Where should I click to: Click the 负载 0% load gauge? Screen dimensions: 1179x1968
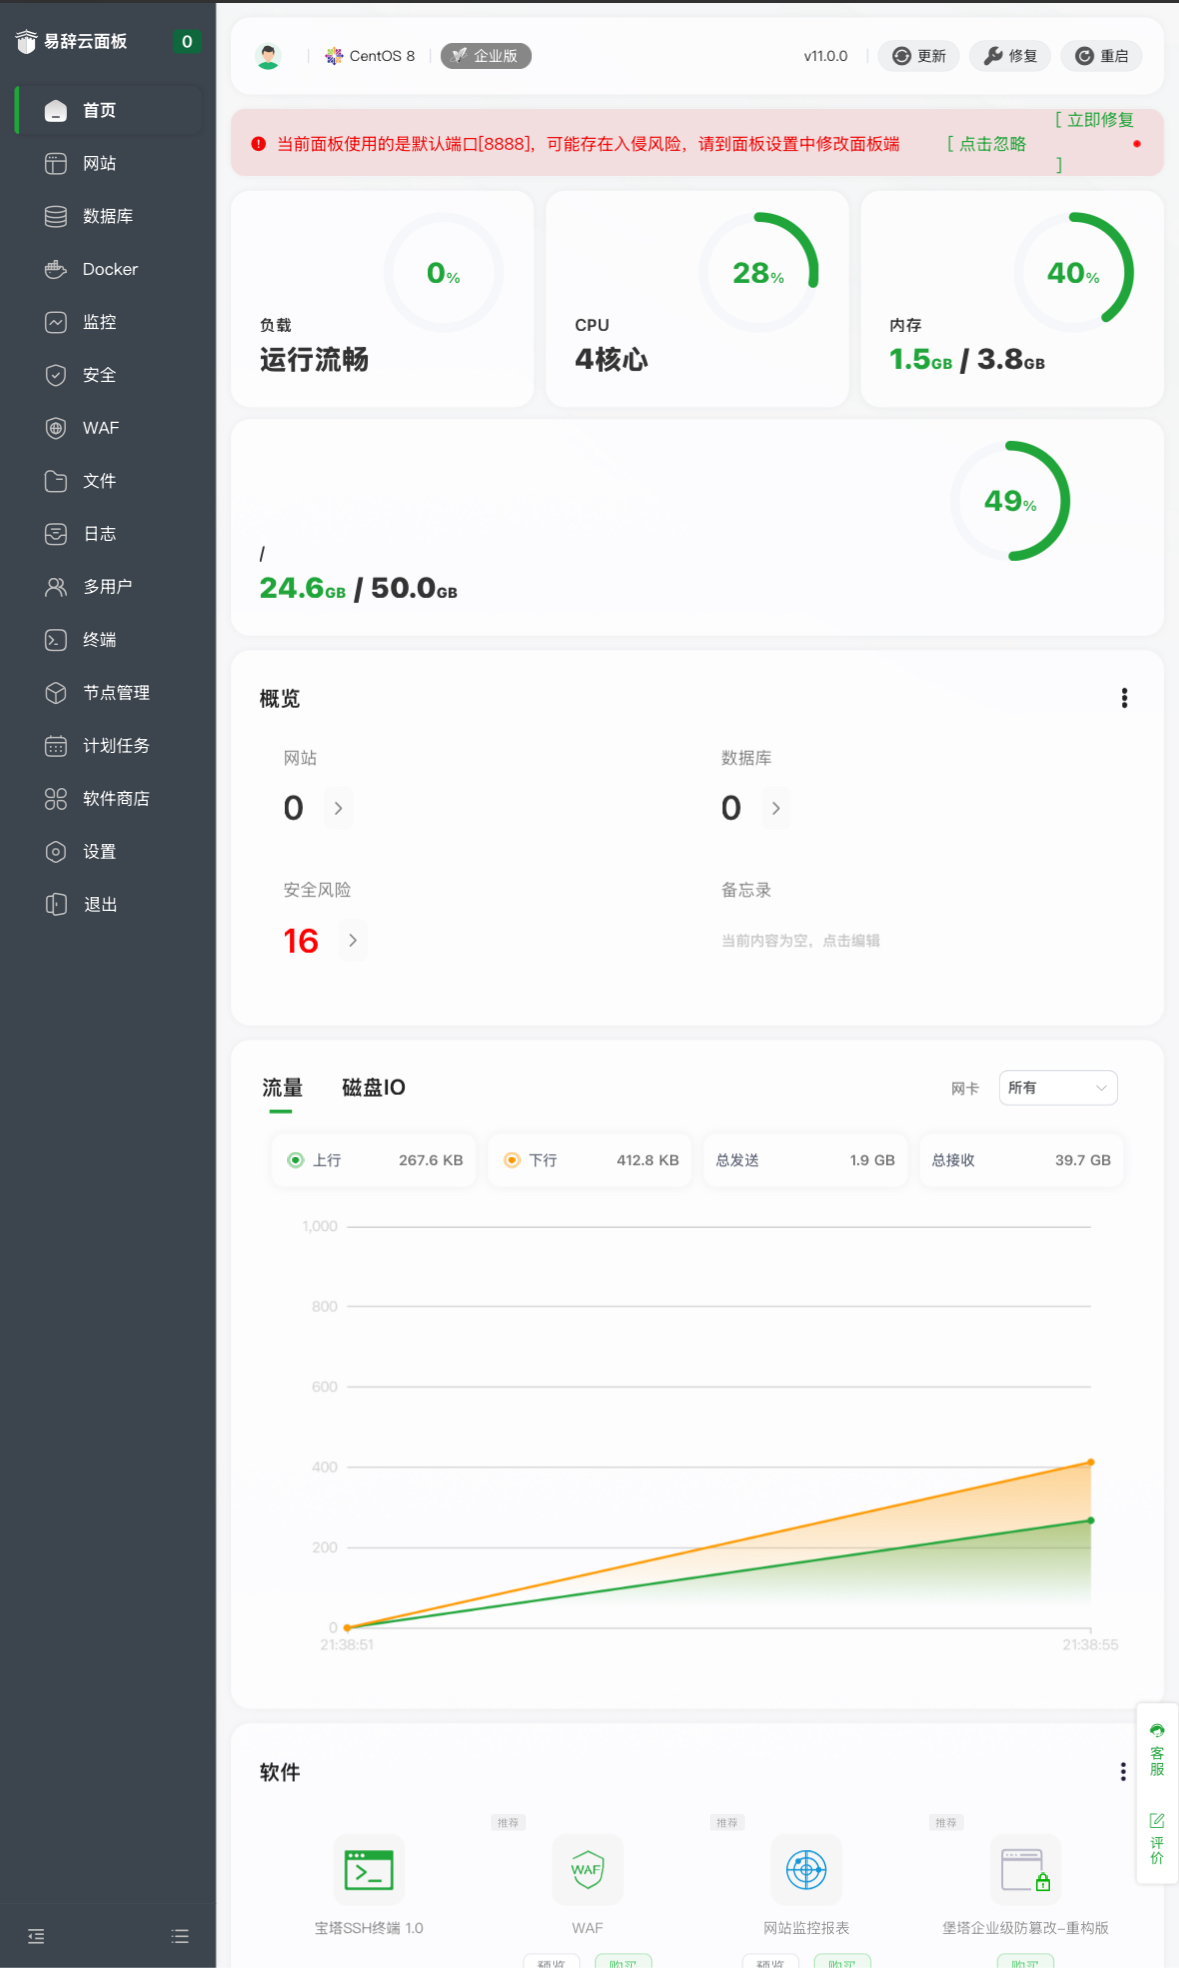coord(443,273)
